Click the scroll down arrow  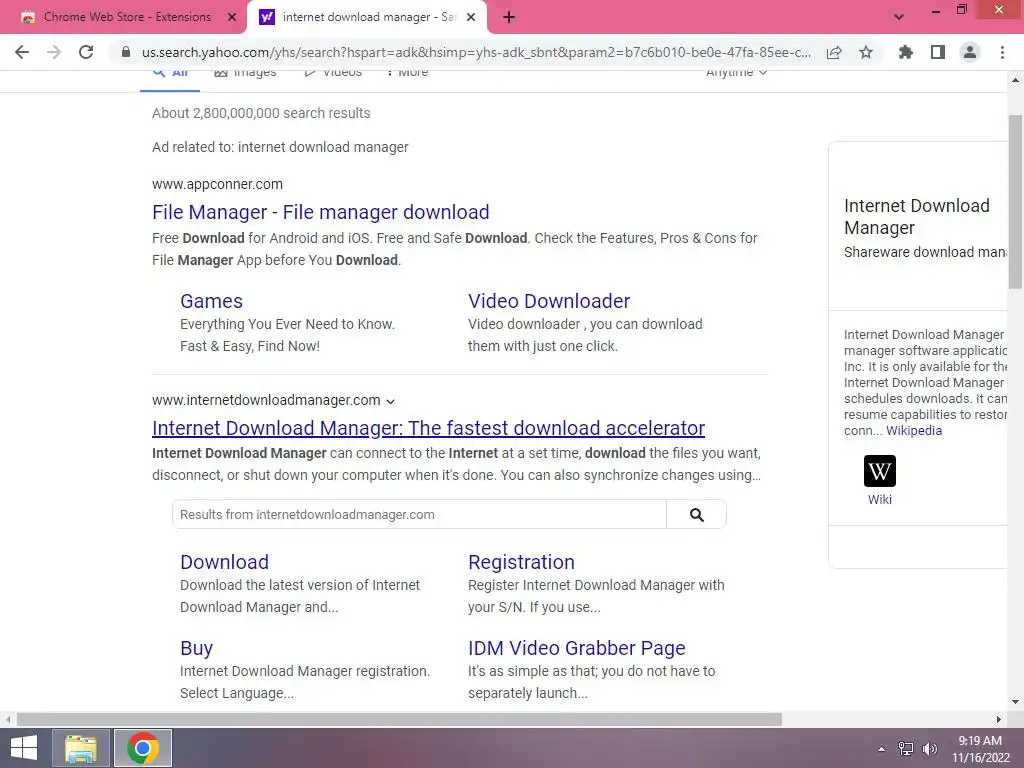(x=1015, y=702)
